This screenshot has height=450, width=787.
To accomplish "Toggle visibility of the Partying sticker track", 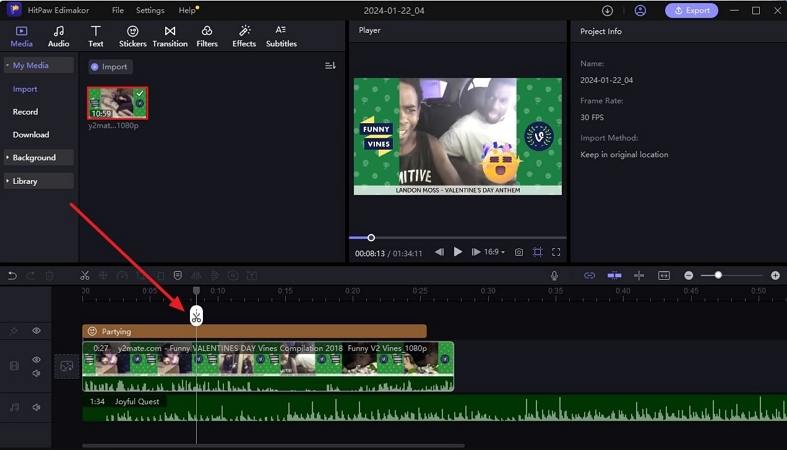I will point(36,331).
